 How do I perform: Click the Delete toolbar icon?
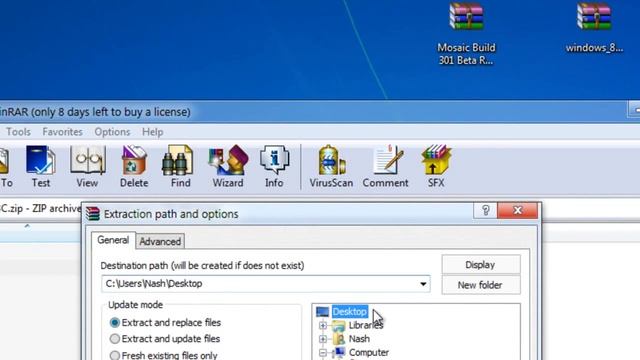134,167
